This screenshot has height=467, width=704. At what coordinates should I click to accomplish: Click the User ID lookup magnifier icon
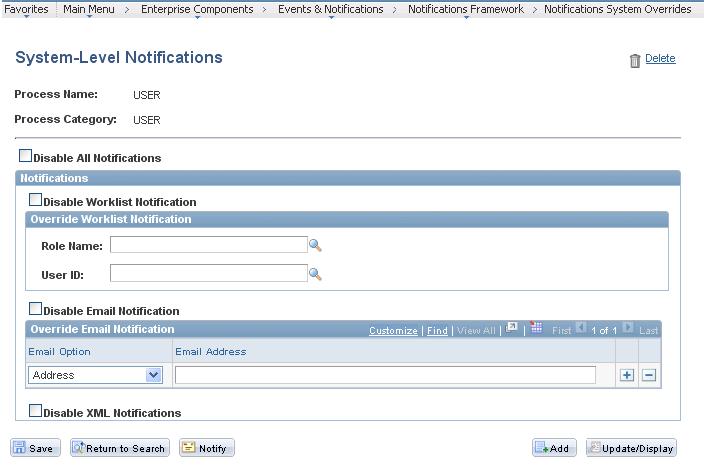315,274
